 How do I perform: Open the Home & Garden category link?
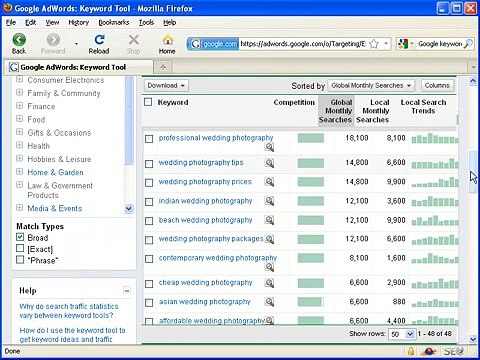(55, 172)
